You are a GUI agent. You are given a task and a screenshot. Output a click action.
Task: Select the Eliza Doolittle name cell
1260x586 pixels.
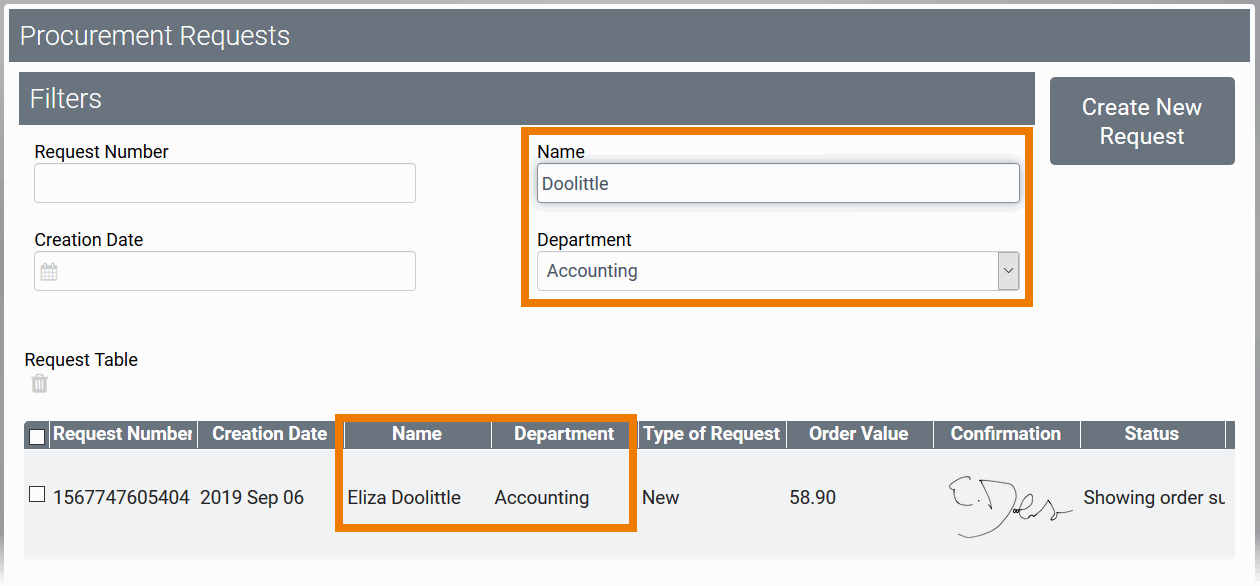click(x=404, y=498)
